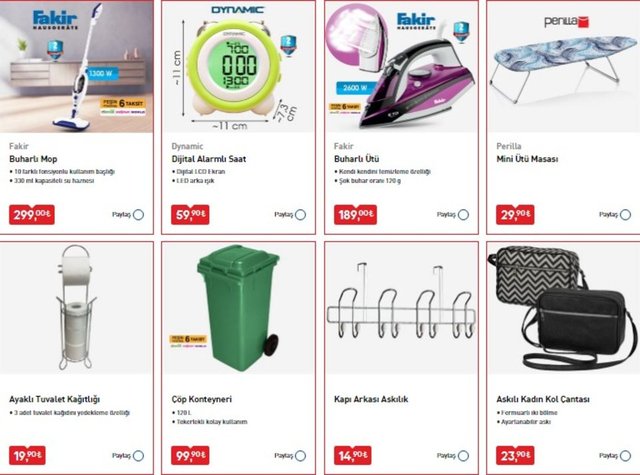Toggle Paylaş circle on Çöp Konteyneri
Viewport: 640px width, 475px height.
300,456
